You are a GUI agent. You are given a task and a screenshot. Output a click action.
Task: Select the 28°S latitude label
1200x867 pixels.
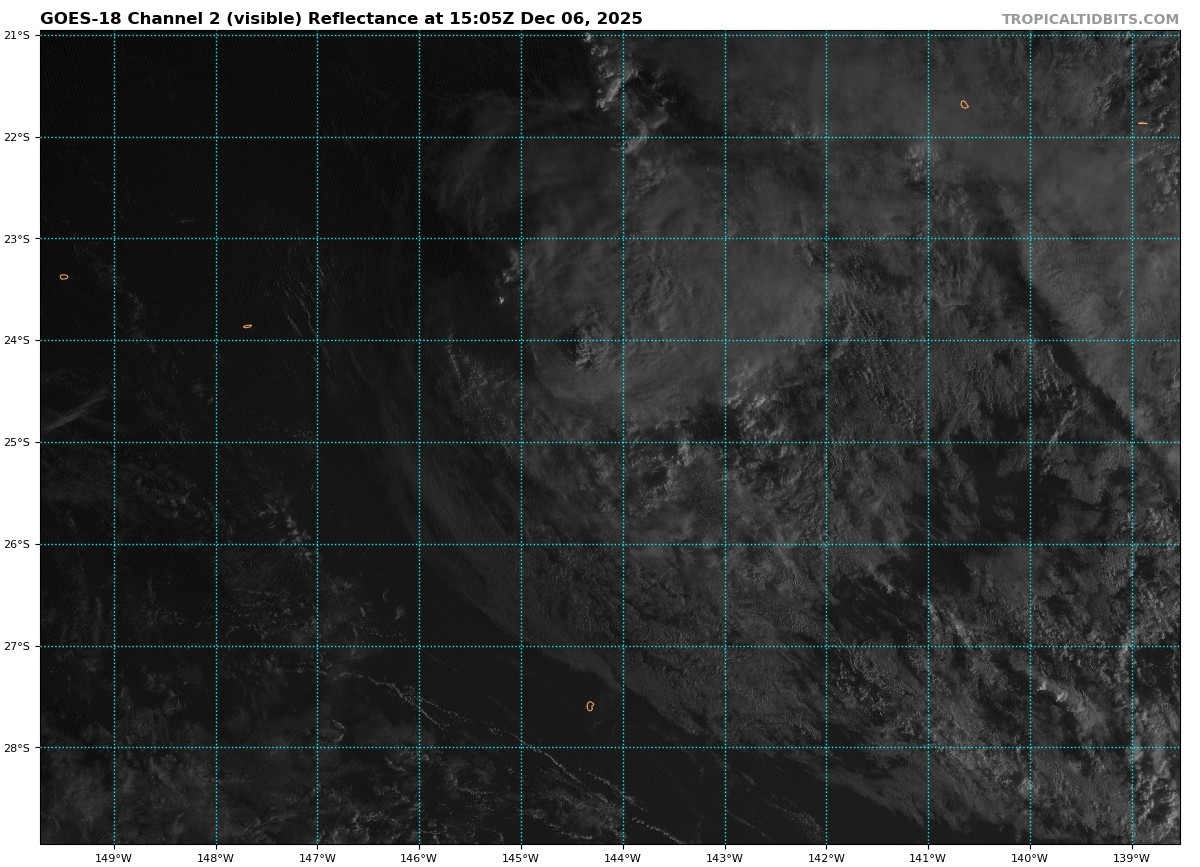point(17,748)
